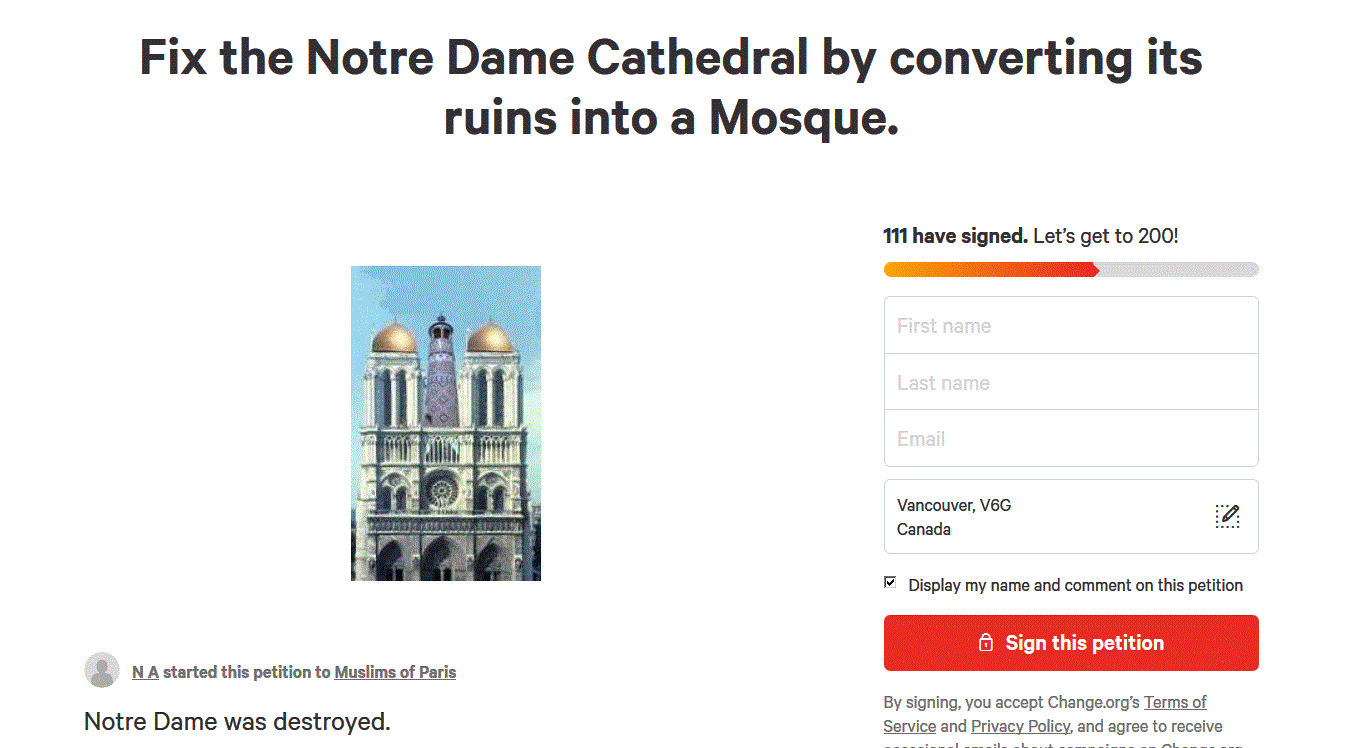Click the started this petition to text
Screen dimensions: 1354x748
[246, 672]
